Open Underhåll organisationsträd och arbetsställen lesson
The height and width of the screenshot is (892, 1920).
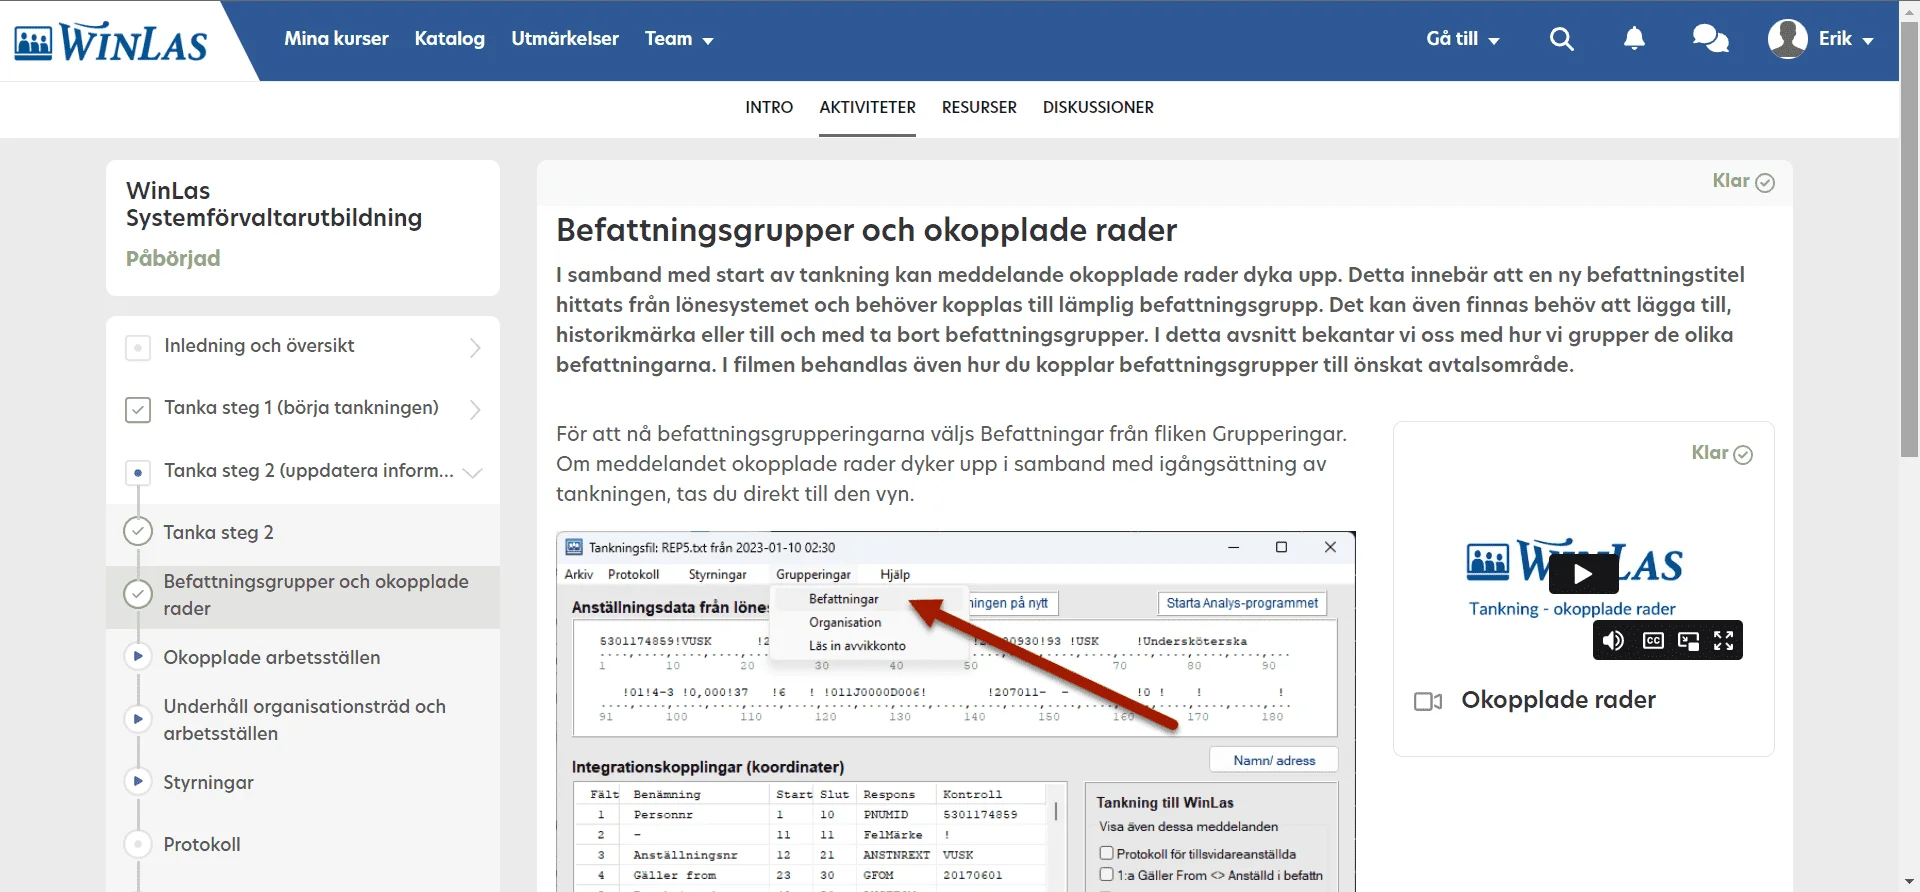305,720
